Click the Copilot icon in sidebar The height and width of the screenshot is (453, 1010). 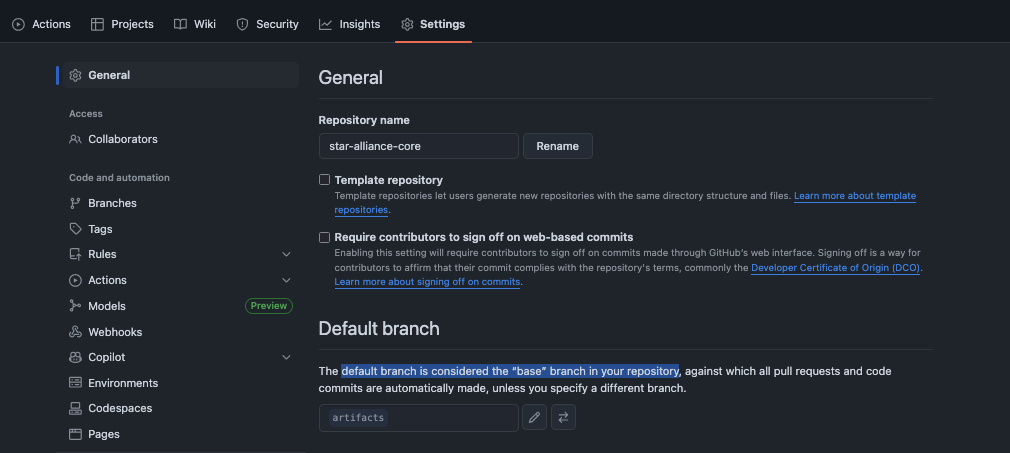click(x=75, y=357)
